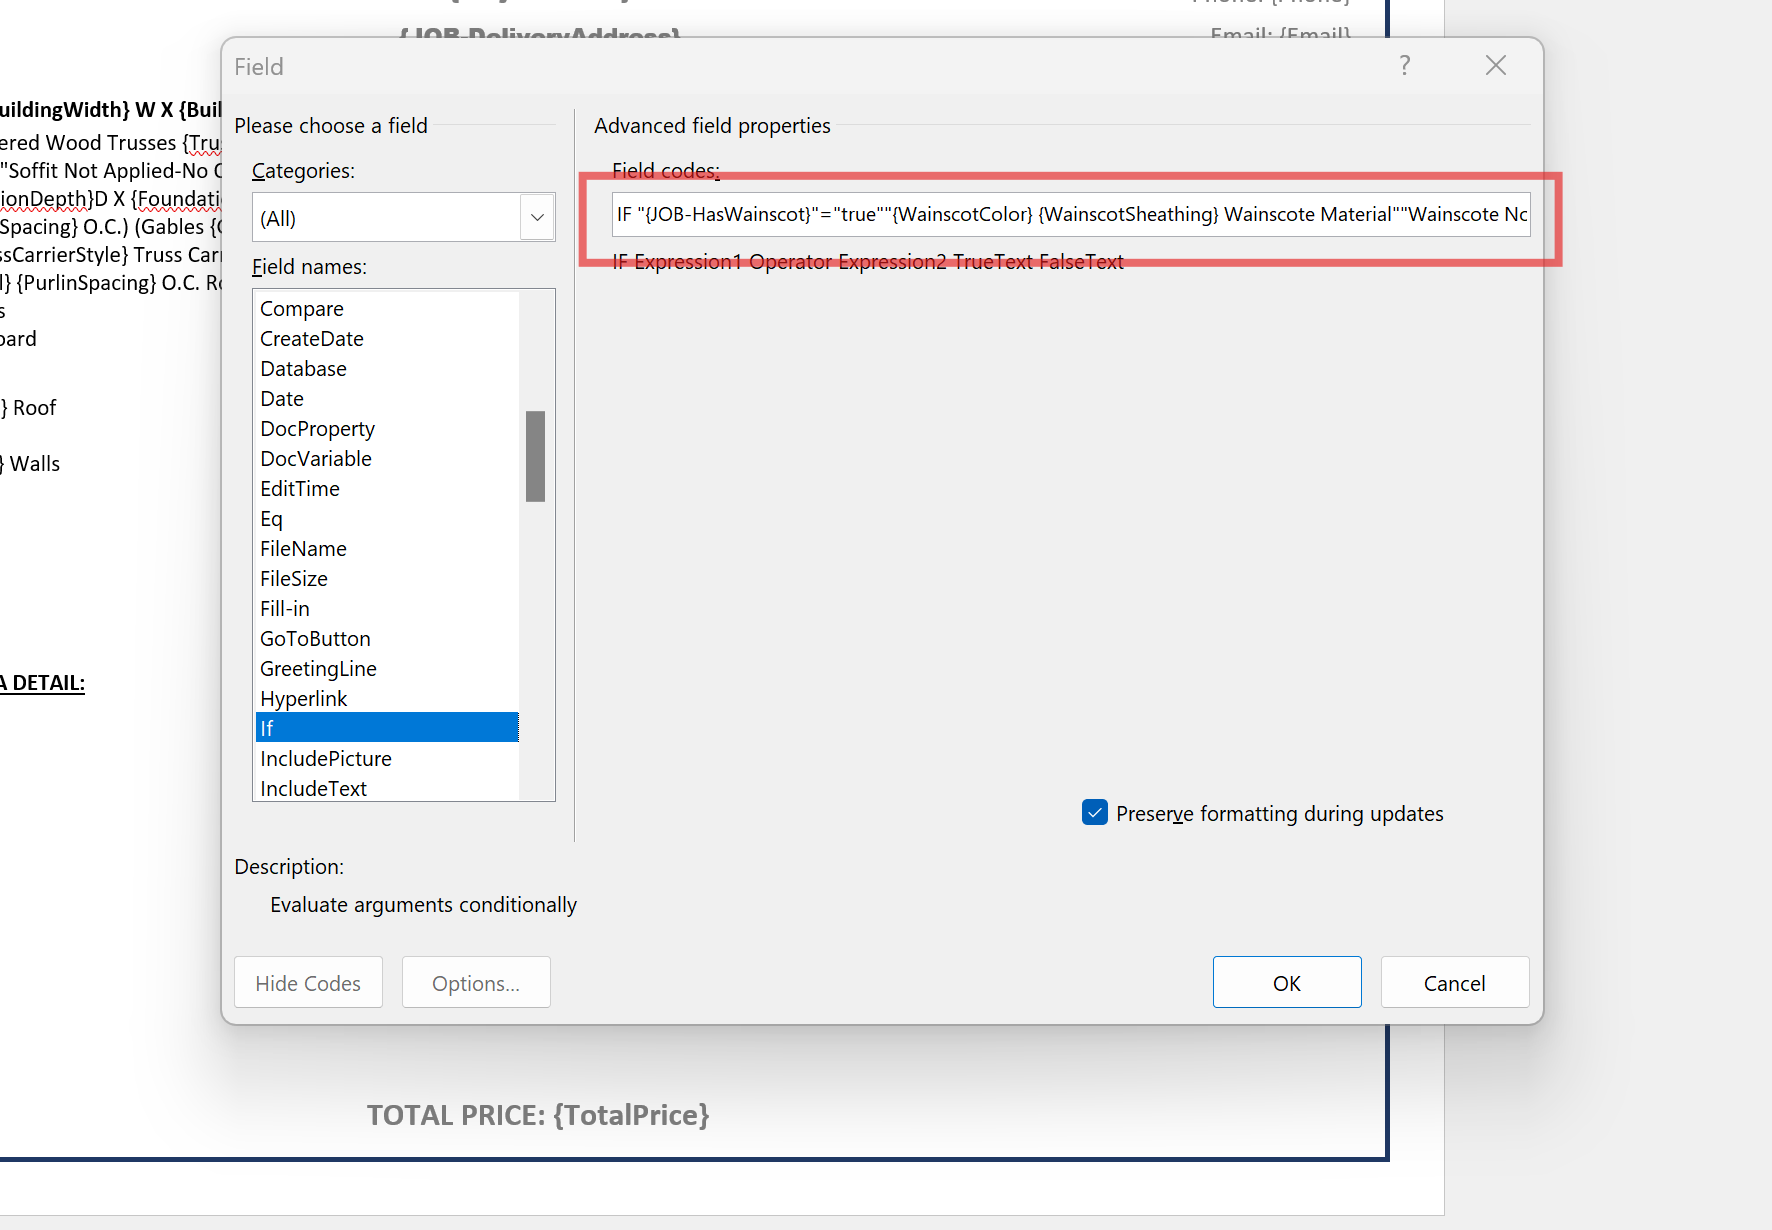Viewport: 1772px width, 1230px height.
Task: Choose Database from field names
Action: (x=303, y=369)
